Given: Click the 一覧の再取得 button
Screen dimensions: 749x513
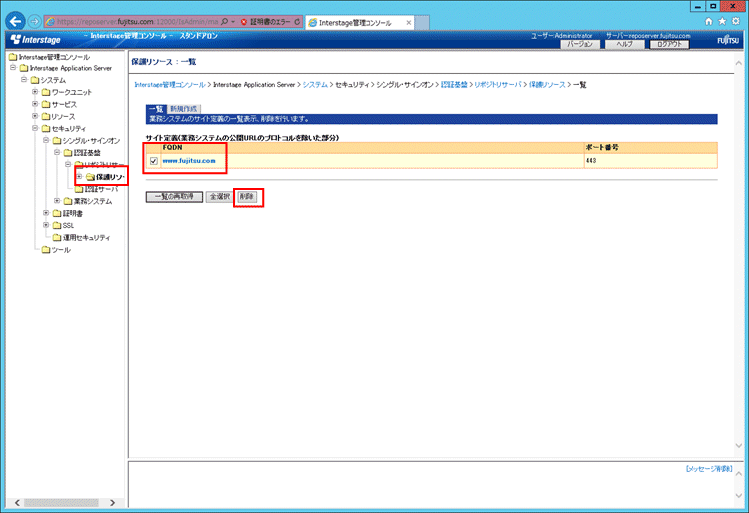Looking at the screenshot, I should pos(174,197).
